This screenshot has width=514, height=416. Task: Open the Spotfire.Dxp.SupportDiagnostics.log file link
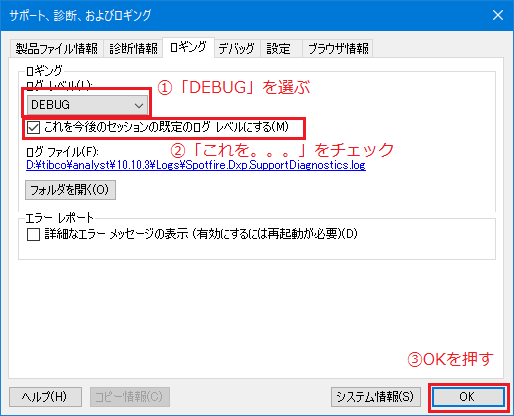196,165
